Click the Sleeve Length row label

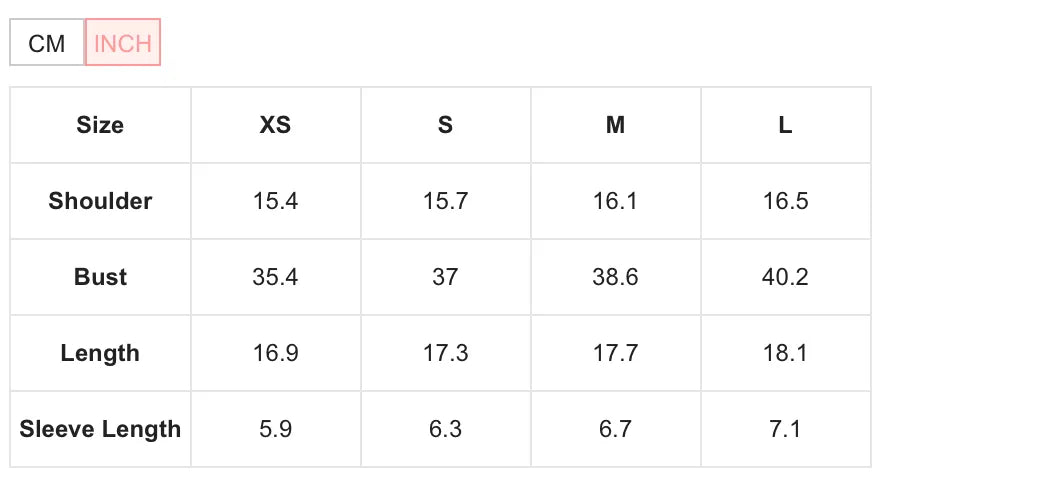(x=100, y=429)
